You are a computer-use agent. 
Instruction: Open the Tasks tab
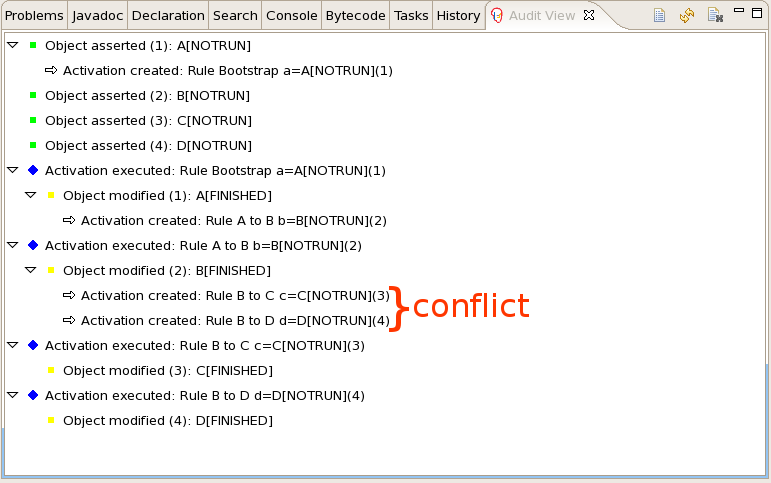pyautogui.click(x=411, y=16)
